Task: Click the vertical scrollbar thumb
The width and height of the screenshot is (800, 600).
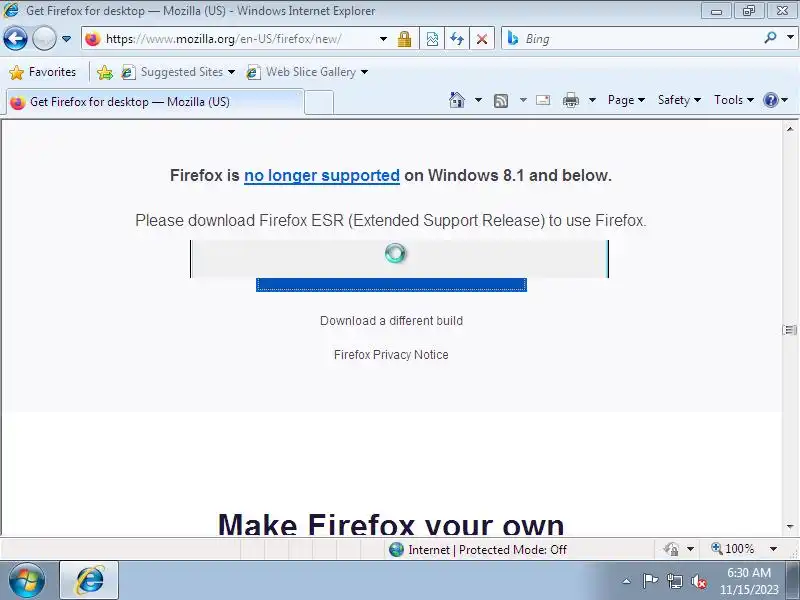Action: [790, 330]
